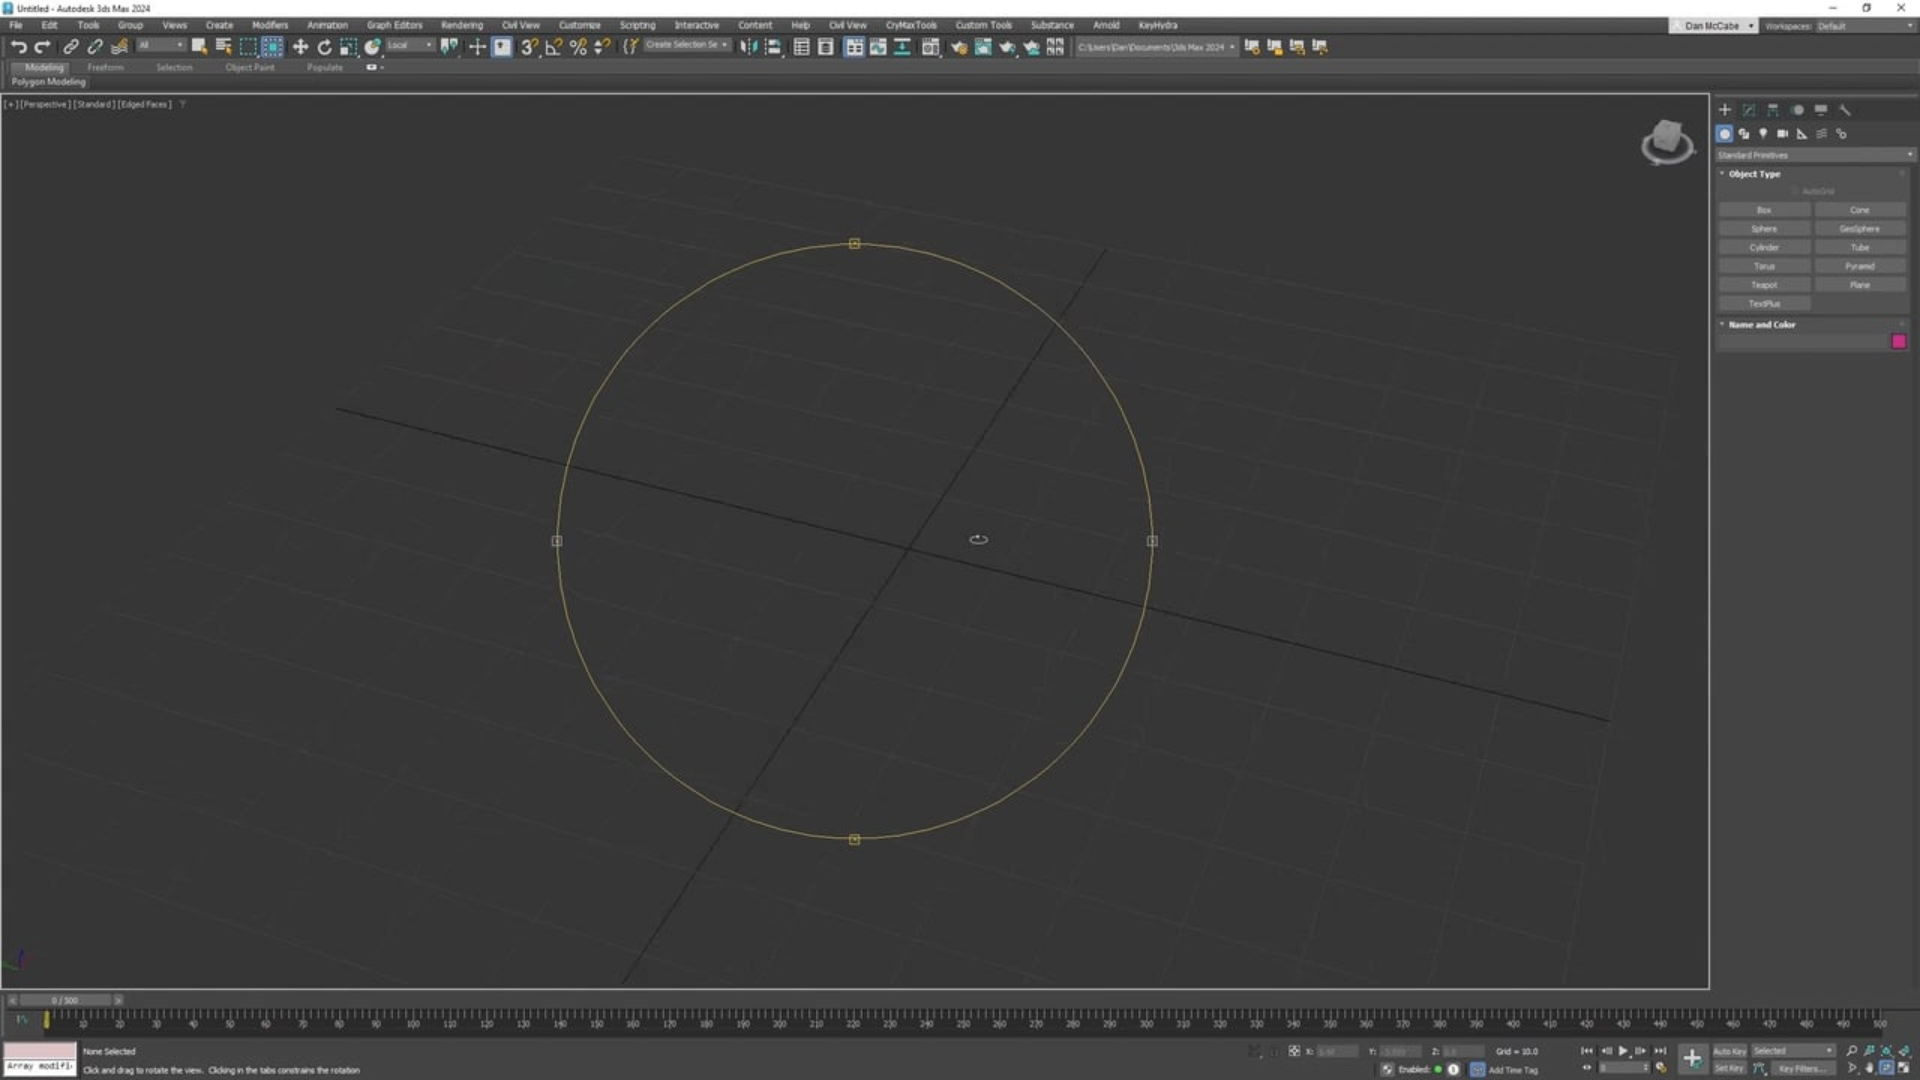The width and height of the screenshot is (1920, 1080).
Task: Switch to the Freeform ribbon tab
Action: pyautogui.click(x=105, y=67)
